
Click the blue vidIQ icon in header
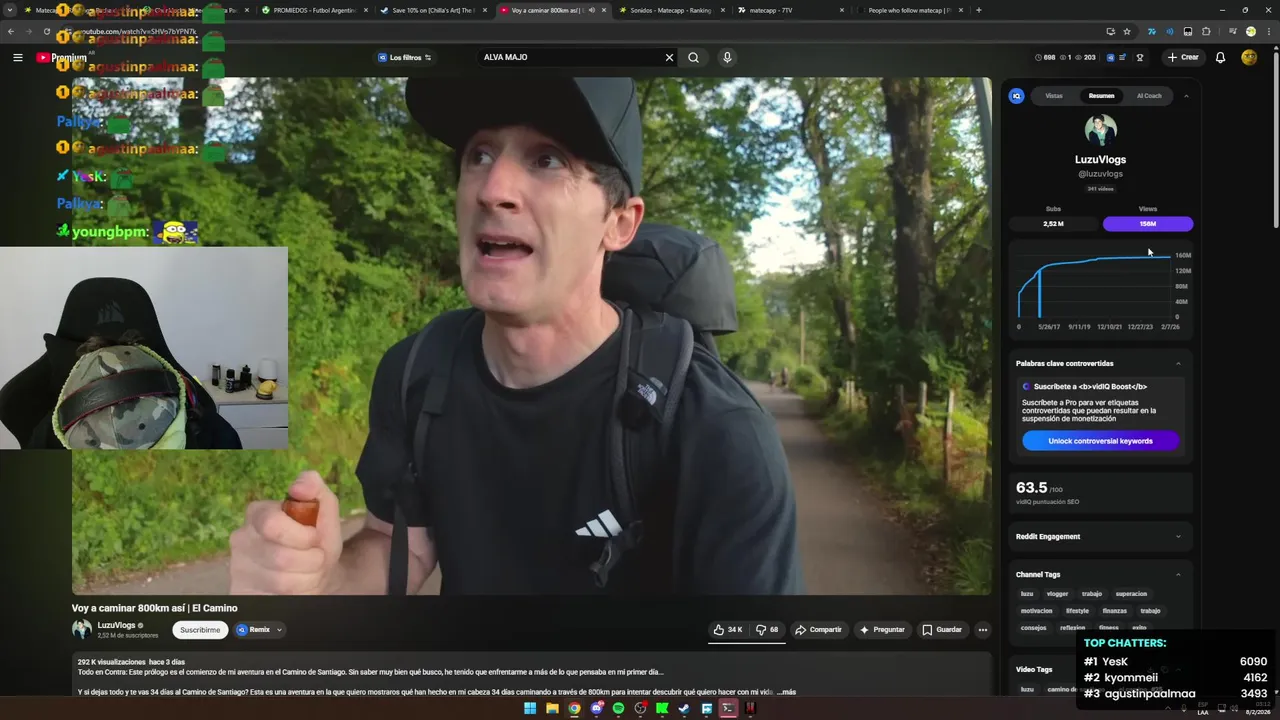[1110, 57]
